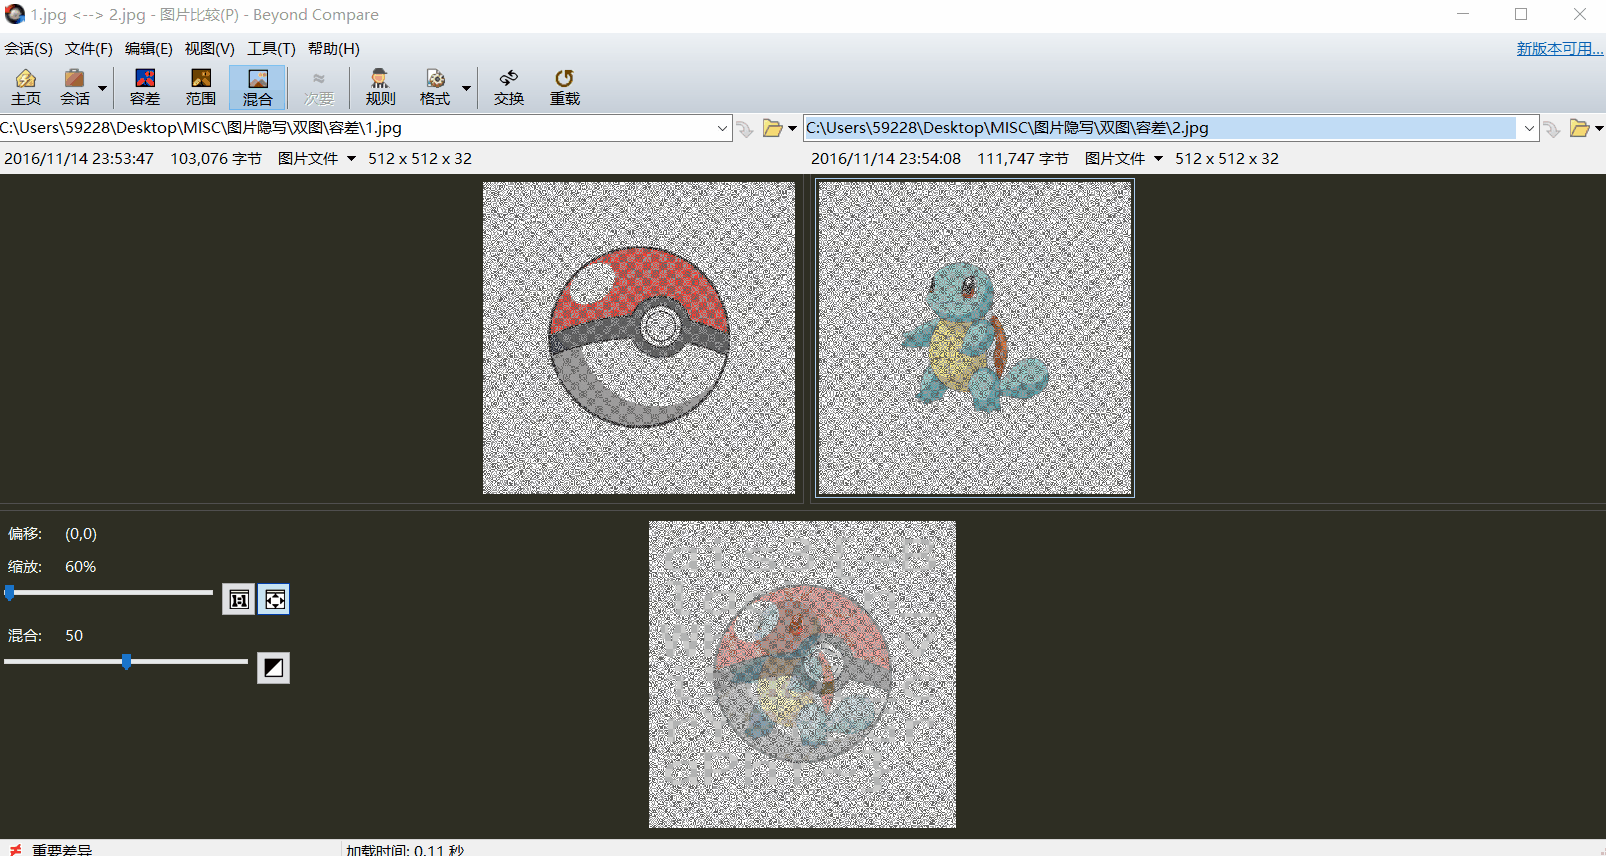Open the 视图(V) menu
This screenshot has height=856, width=1606.
pyautogui.click(x=210, y=48)
